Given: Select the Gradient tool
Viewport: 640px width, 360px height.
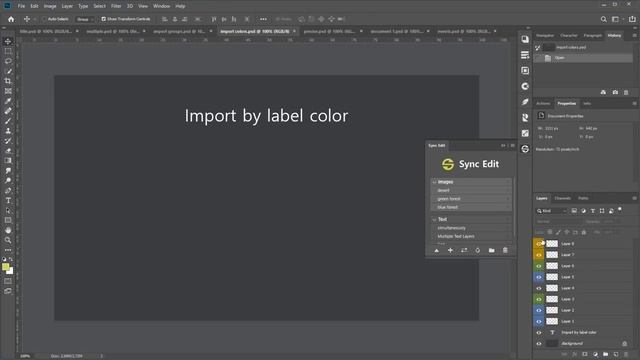Looking at the screenshot, I should tap(8, 160).
